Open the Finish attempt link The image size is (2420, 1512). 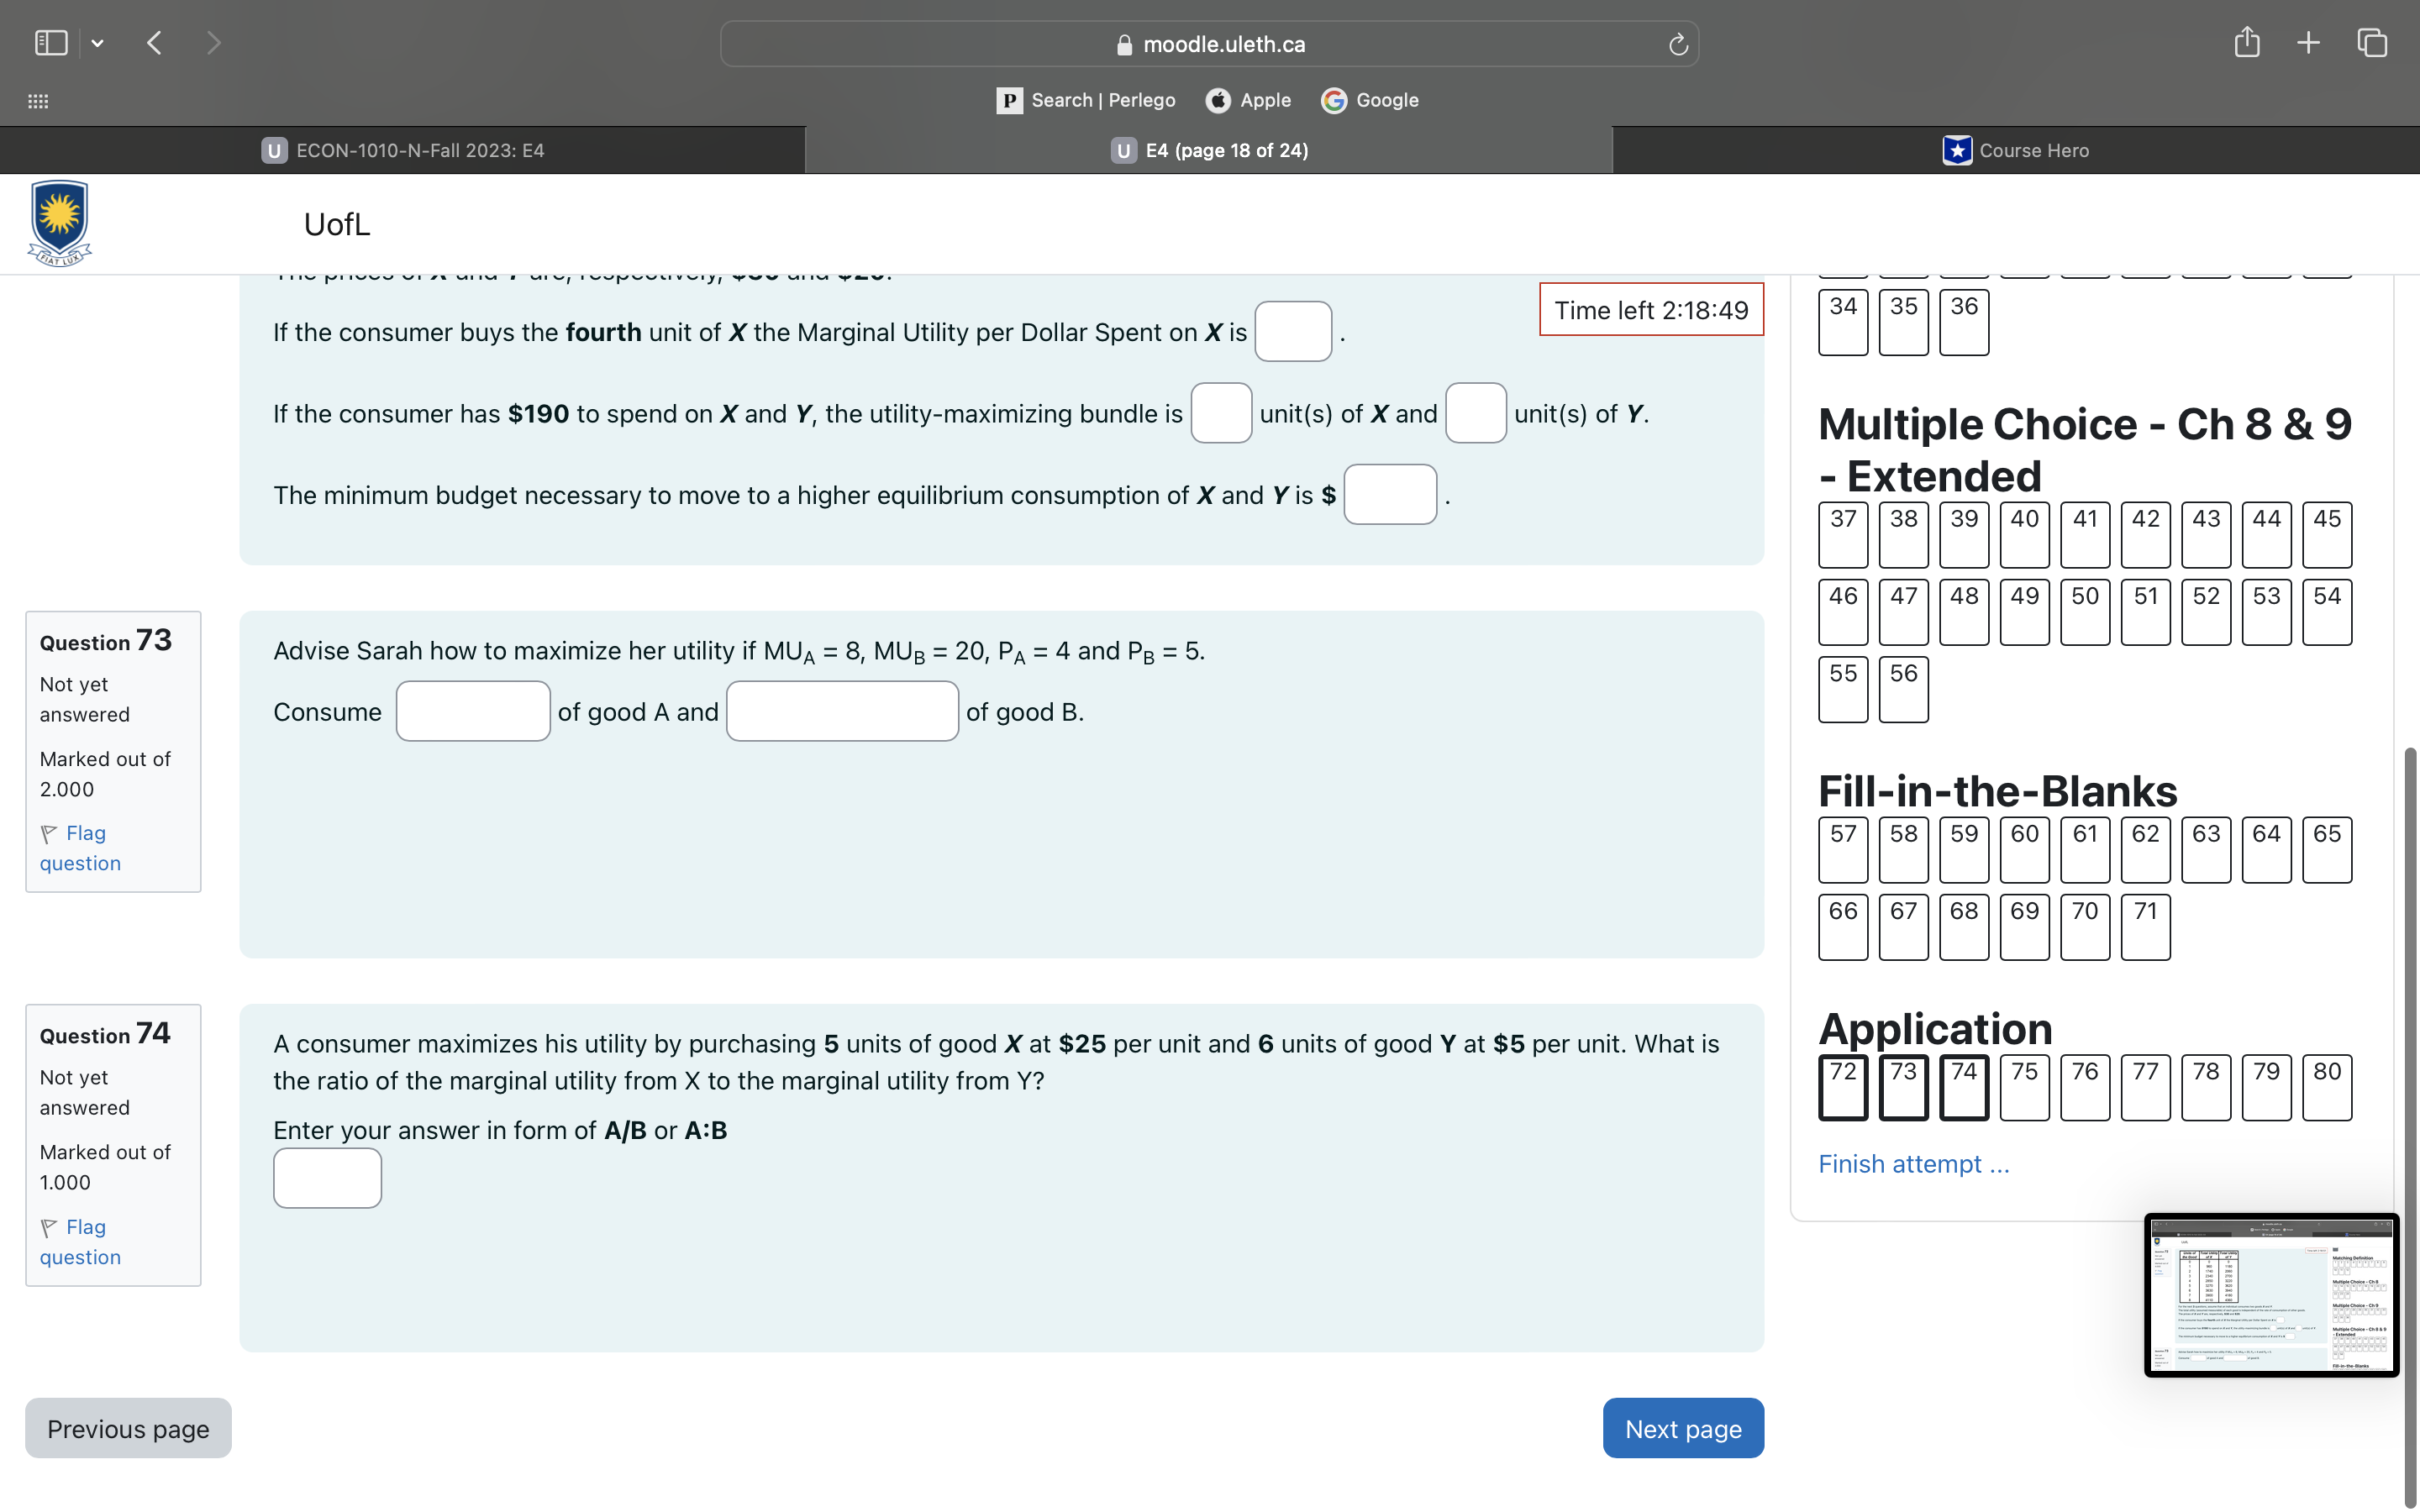tap(1913, 1163)
